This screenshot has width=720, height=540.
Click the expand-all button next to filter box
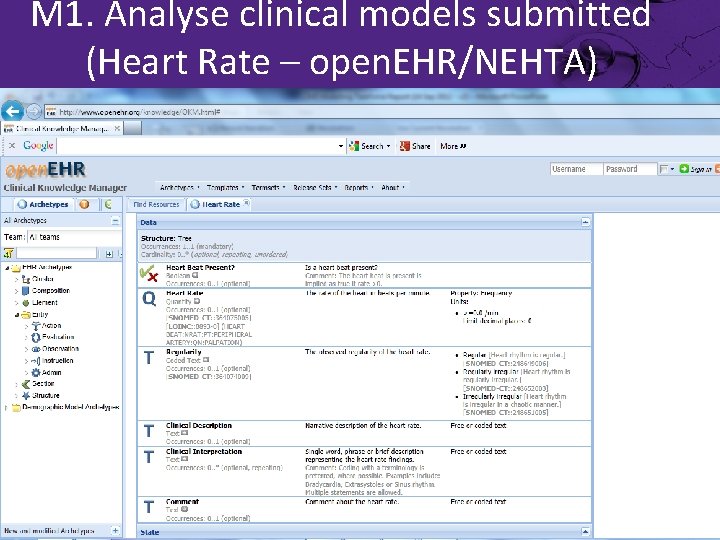click(109, 253)
